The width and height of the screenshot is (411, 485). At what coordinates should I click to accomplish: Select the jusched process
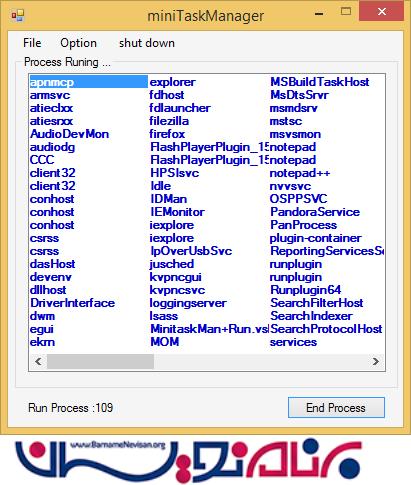(172, 264)
